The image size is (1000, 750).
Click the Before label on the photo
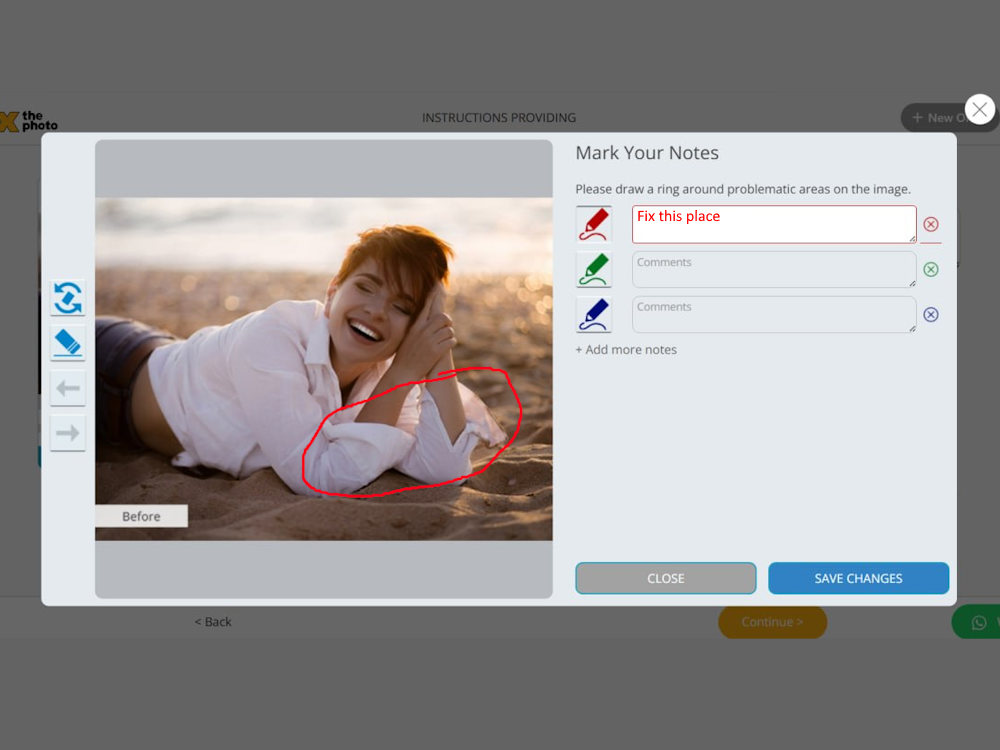coord(141,517)
